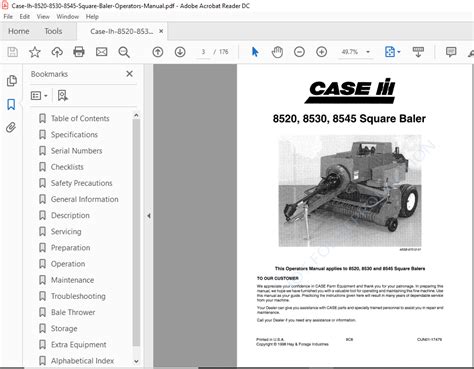Open the Help menu

tap(92, 17)
